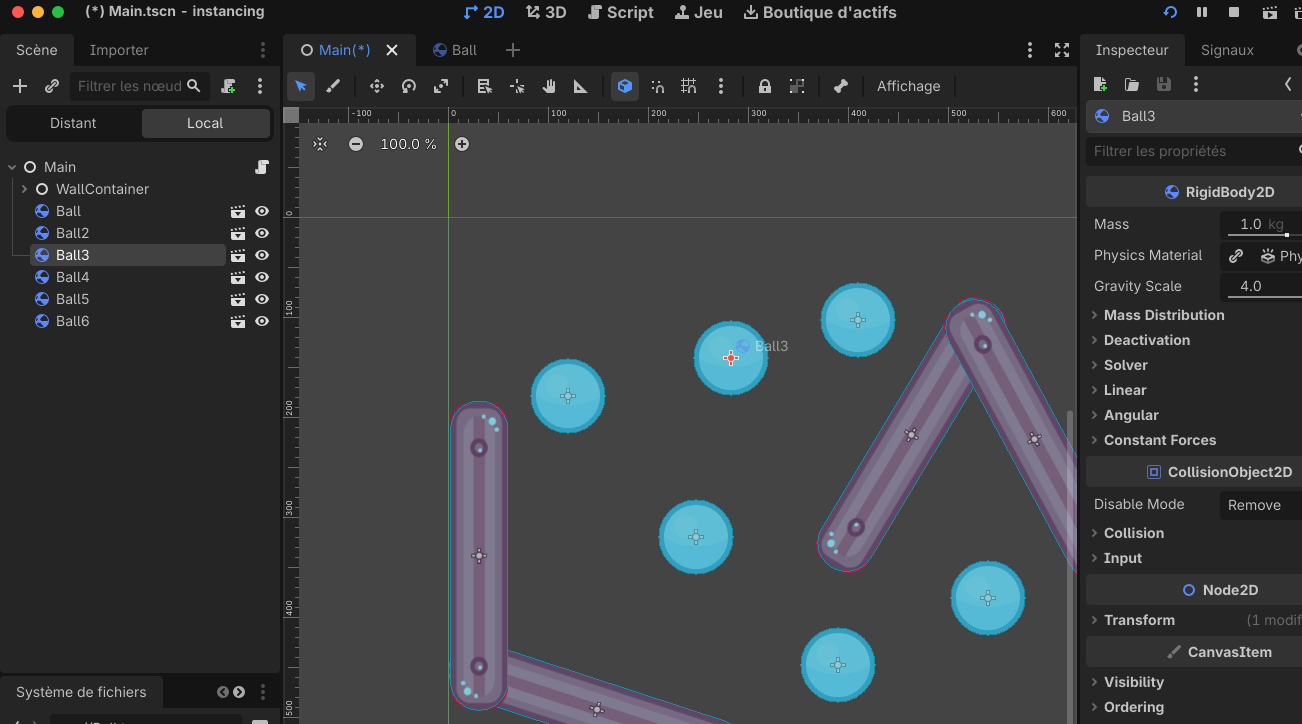Switch to the Move mode tool
This screenshot has height=724, width=1302.
pos(377,86)
